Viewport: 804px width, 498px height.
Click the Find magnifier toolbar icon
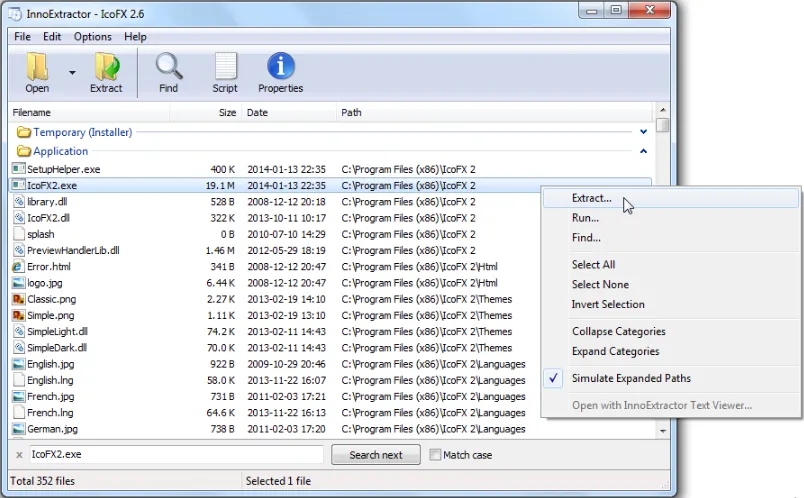pos(169,66)
